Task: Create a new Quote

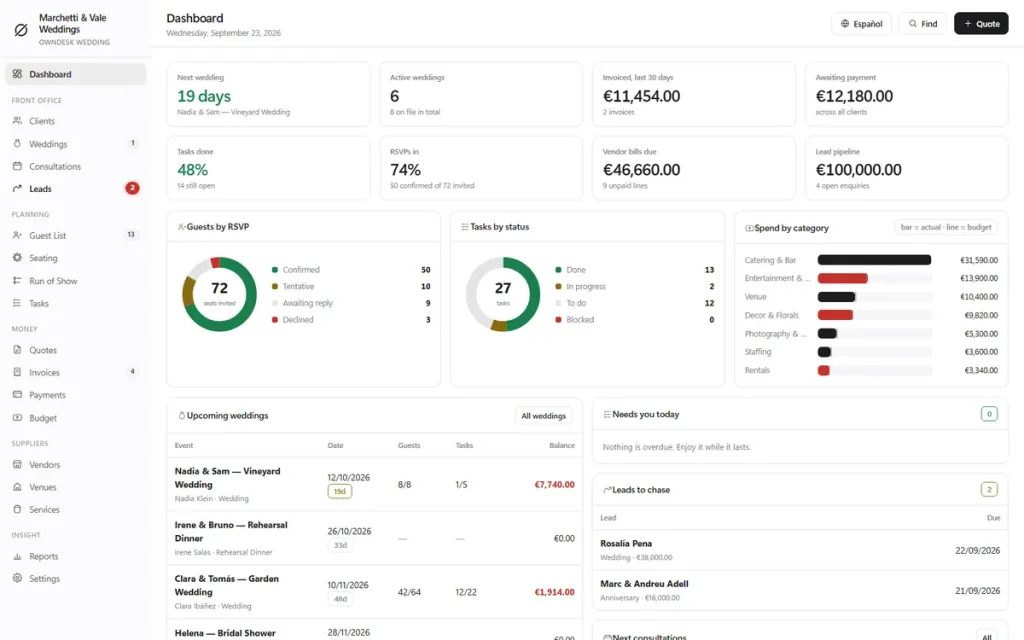Action: (981, 24)
